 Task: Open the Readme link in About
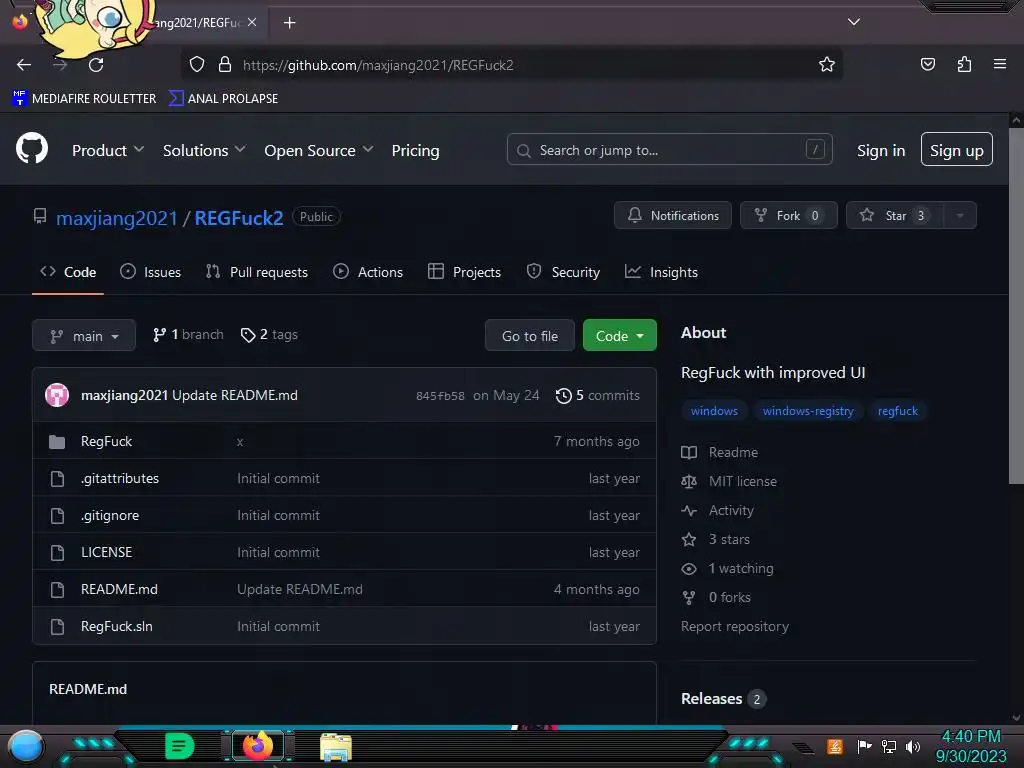(720, 452)
